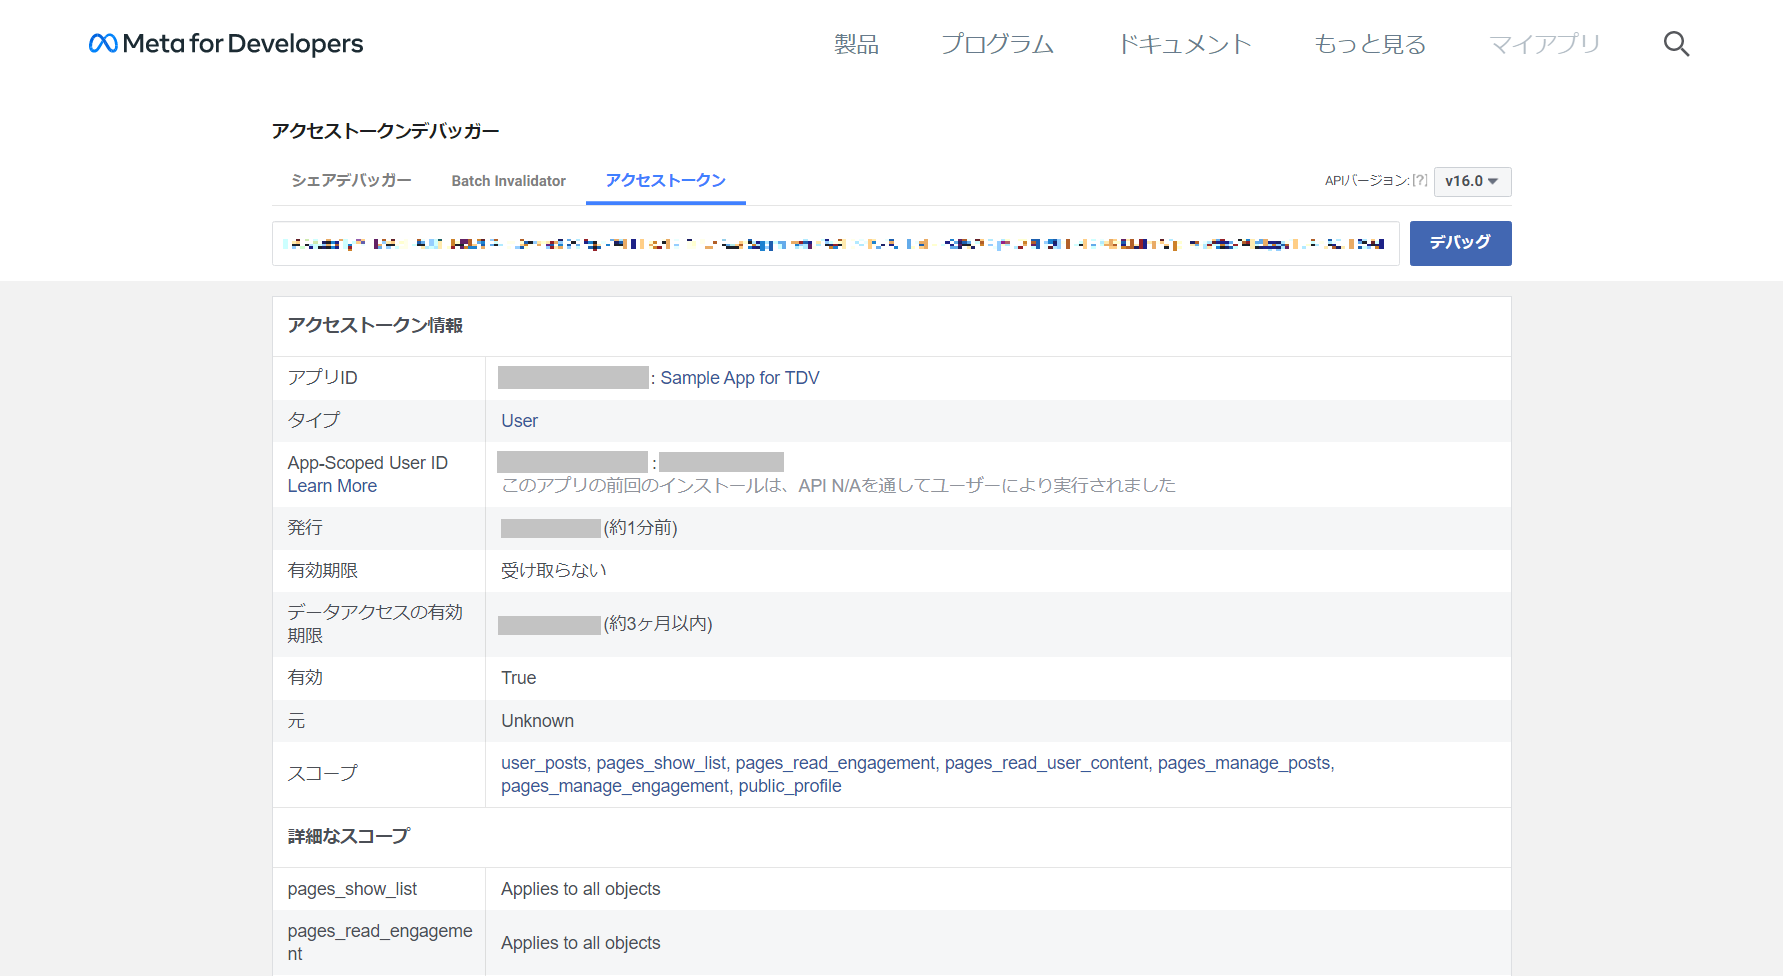
Task: Open the プログラム menu
Action: click(x=997, y=44)
